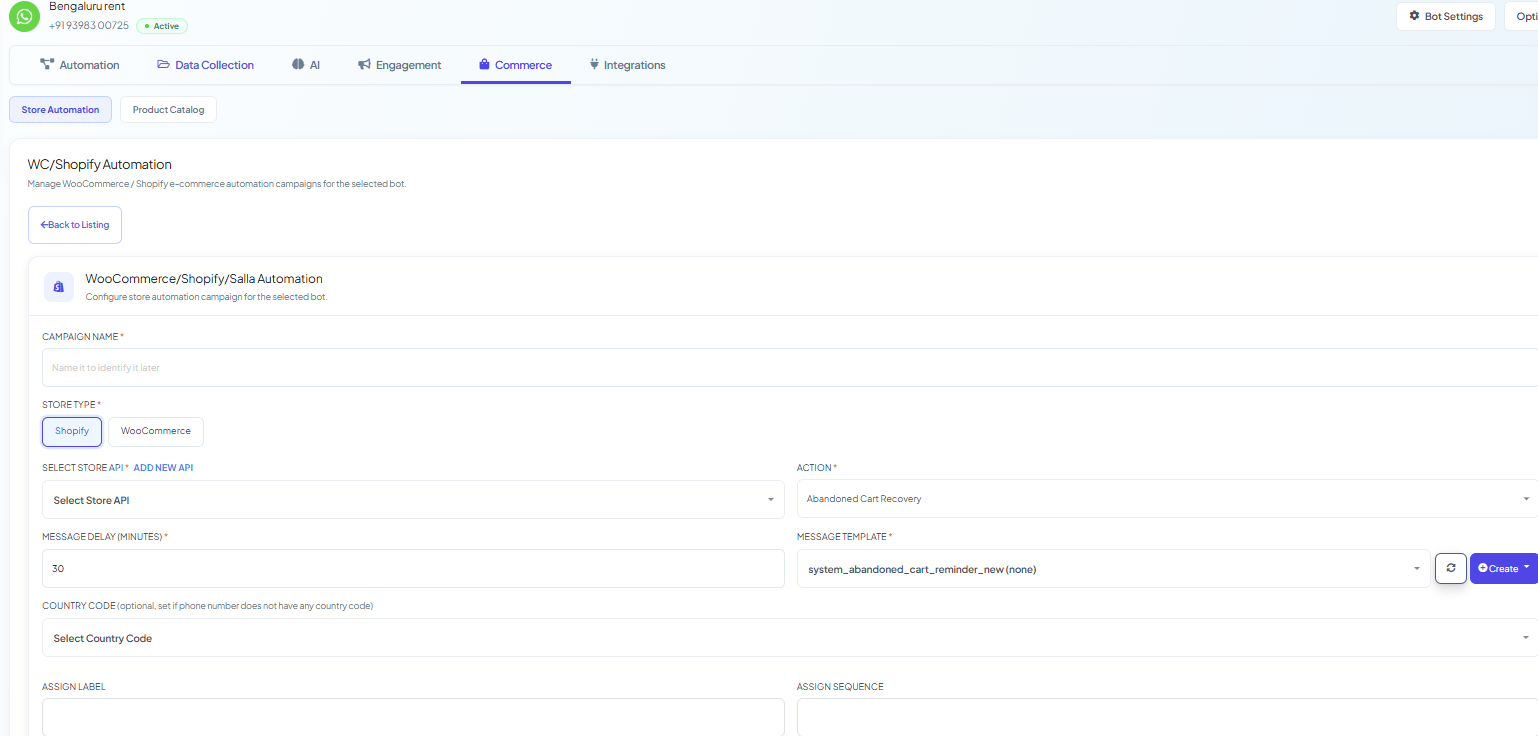1538x736 pixels.
Task: Click the ADD NEW API link
Action: pyautogui.click(x=163, y=468)
